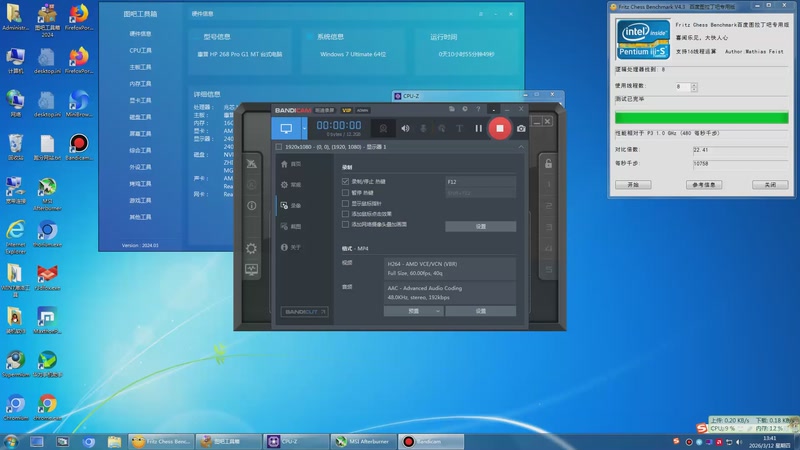Click 参考信息 button in Fritz Chess Benchmark

click(704, 185)
